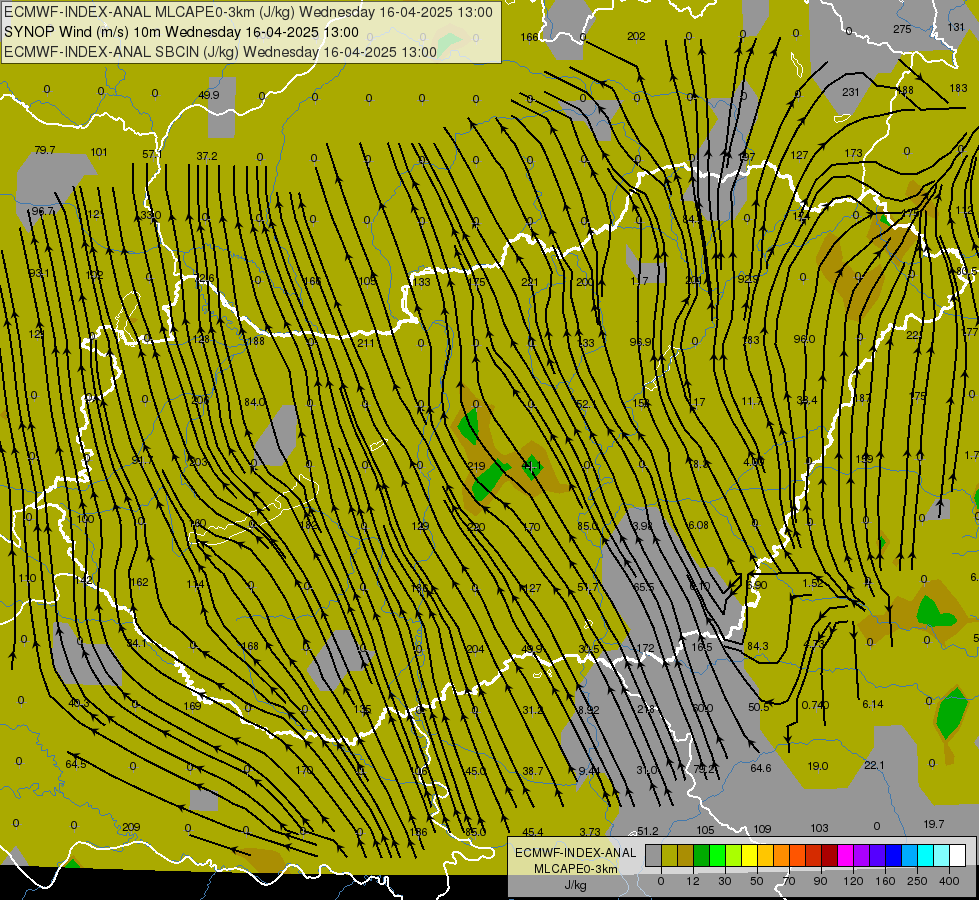979x900 pixels.
Task: Click the map value 0.740
Action: (815, 705)
